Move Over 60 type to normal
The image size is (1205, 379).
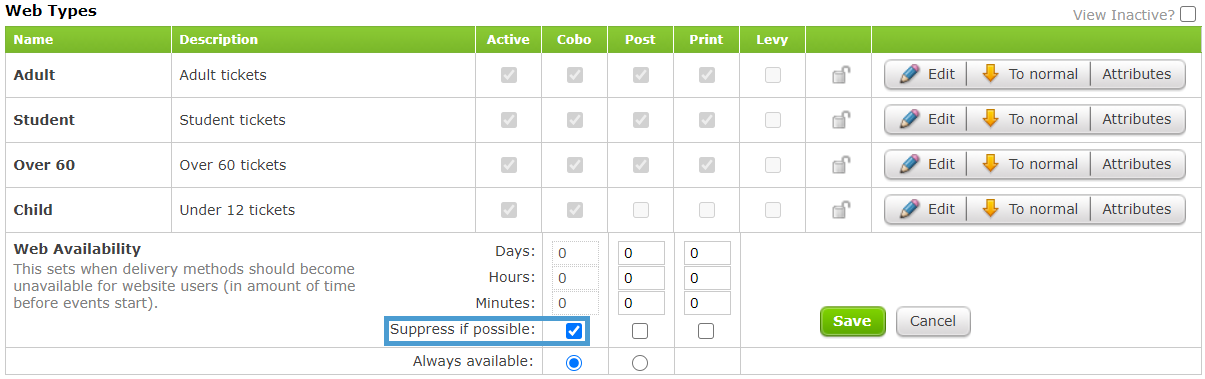[1029, 164]
